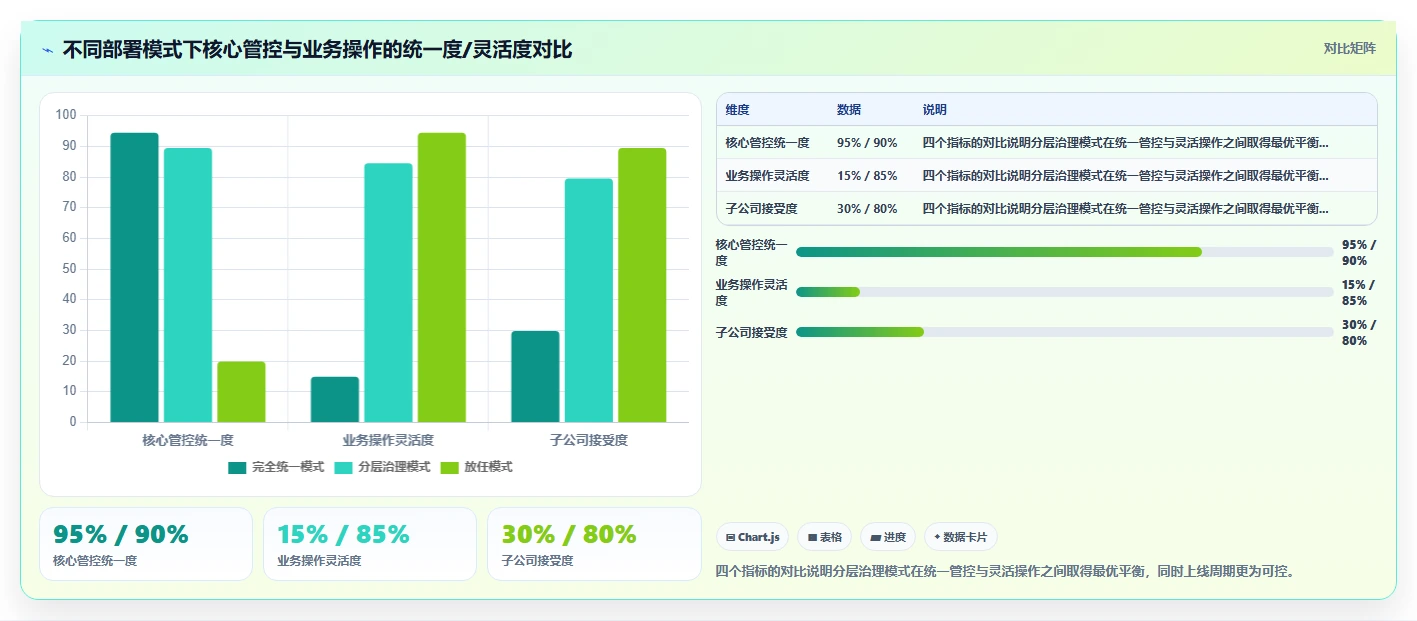The height and width of the screenshot is (621, 1417).
Task: Click the 30% / 80% value beside progress bar
Action: click(x=1359, y=332)
